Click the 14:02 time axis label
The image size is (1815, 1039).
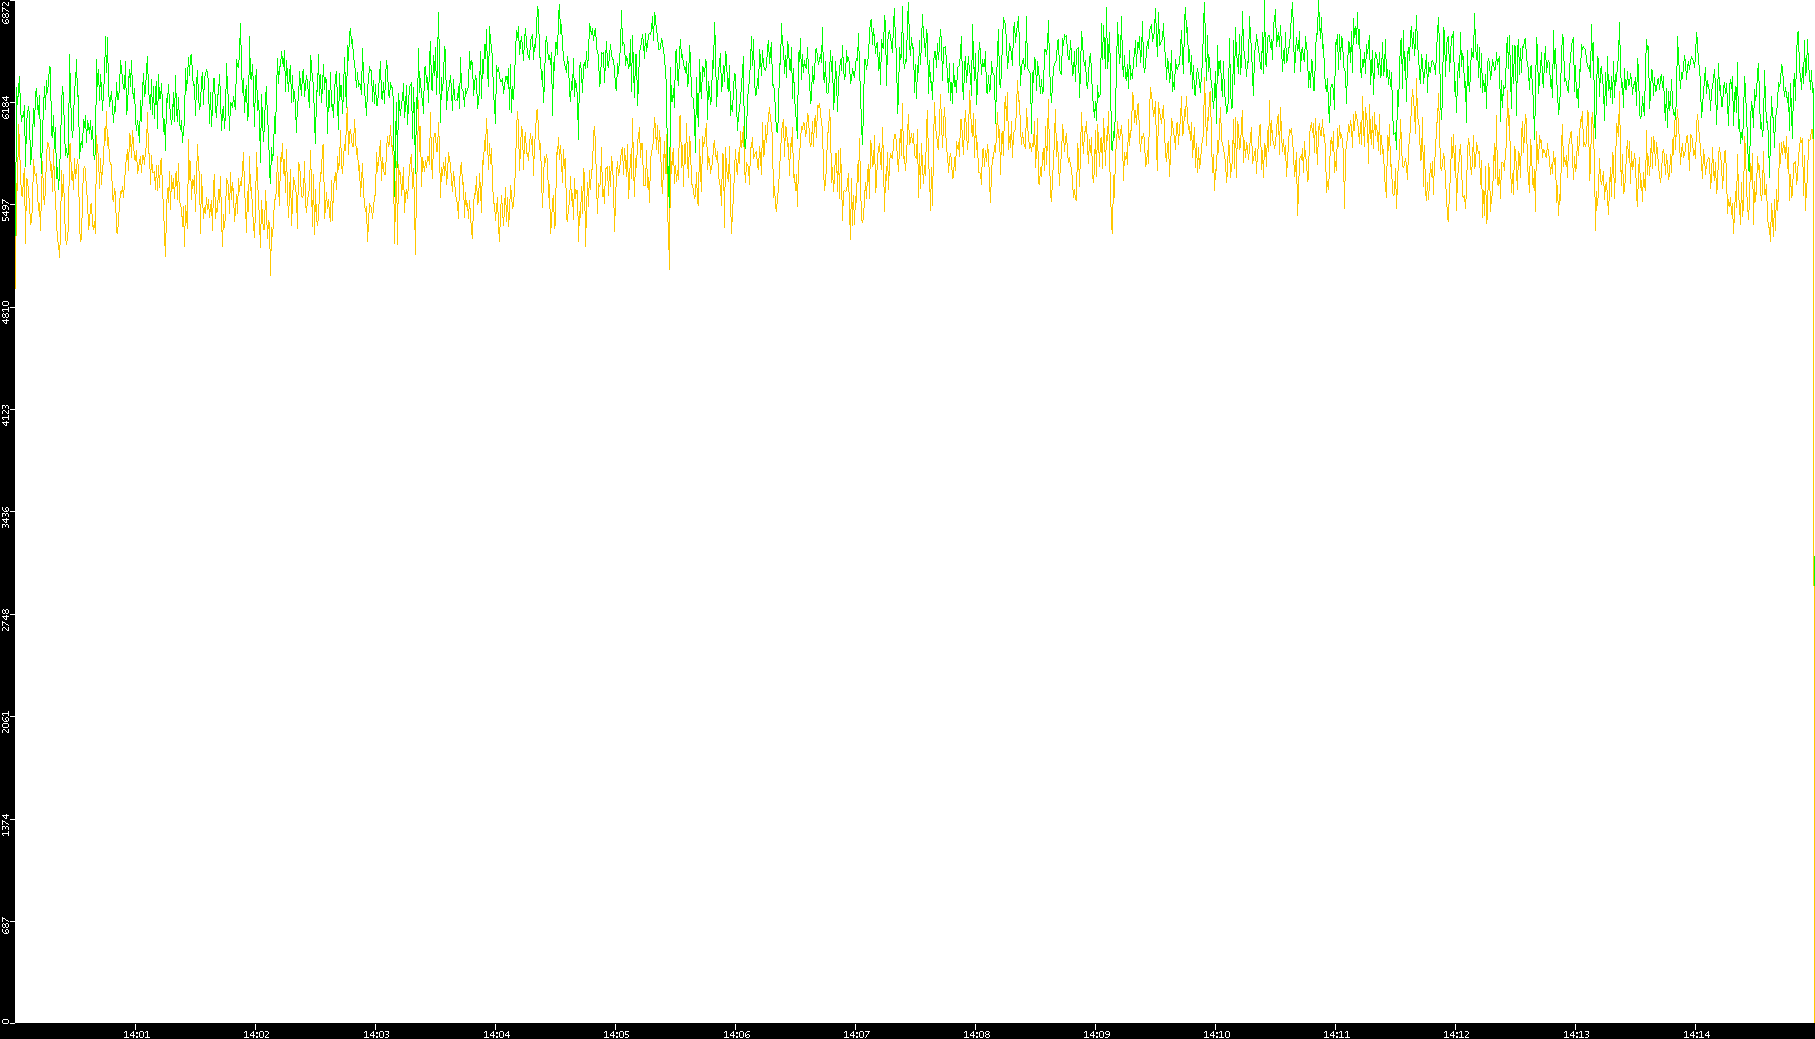(x=256, y=1034)
